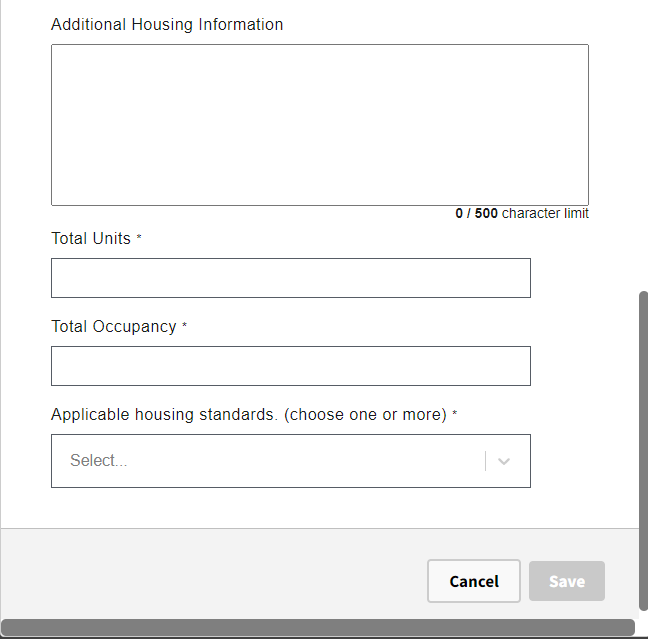Click the Total Occupancy label
The image size is (648, 639).
click(114, 326)
